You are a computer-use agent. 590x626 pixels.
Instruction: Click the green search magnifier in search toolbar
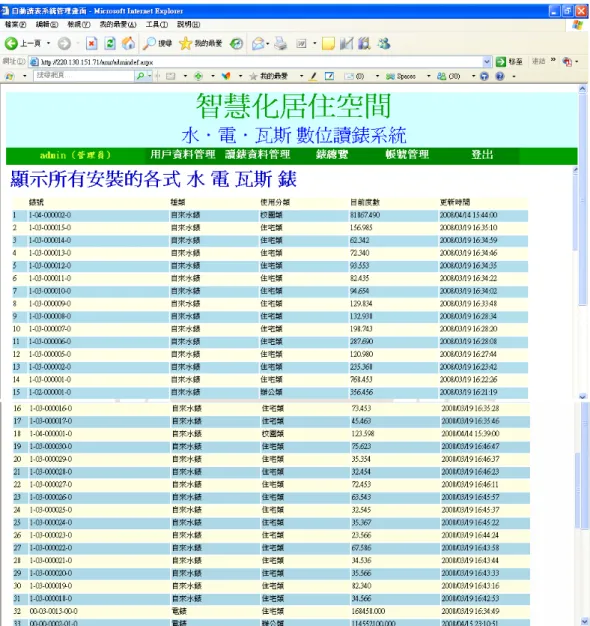[x=140, y=76]
